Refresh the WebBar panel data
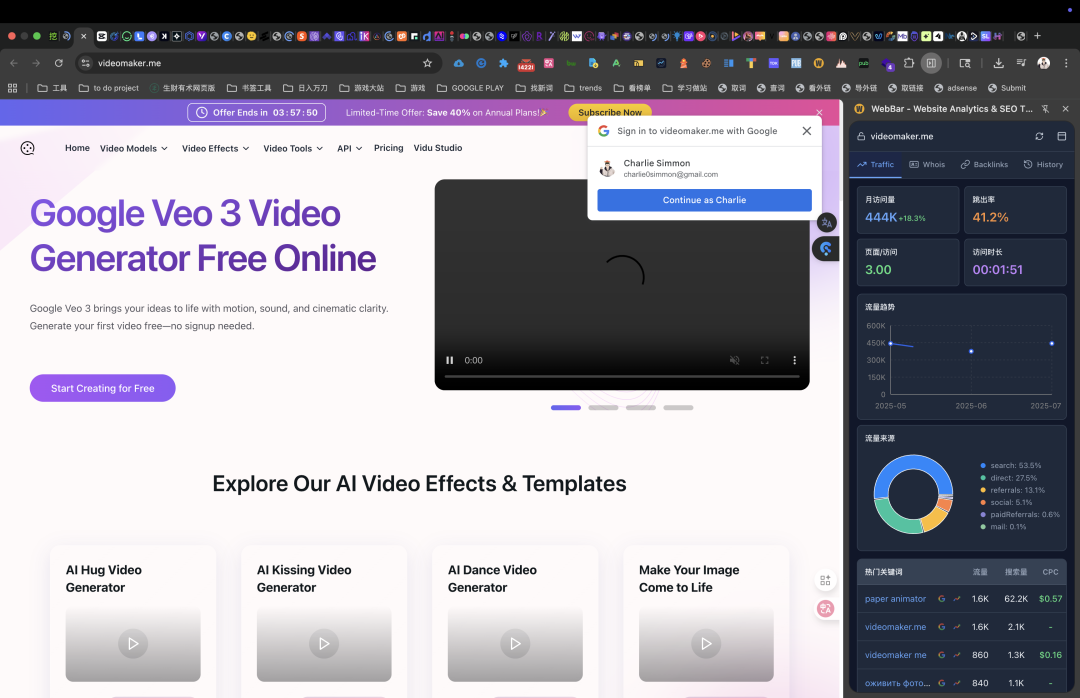The width and height of the screenshot is (1080, 698). coord(1039,136)
